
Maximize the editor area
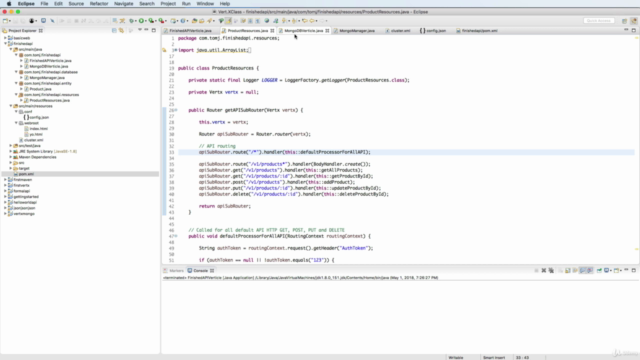click(634, 30)
